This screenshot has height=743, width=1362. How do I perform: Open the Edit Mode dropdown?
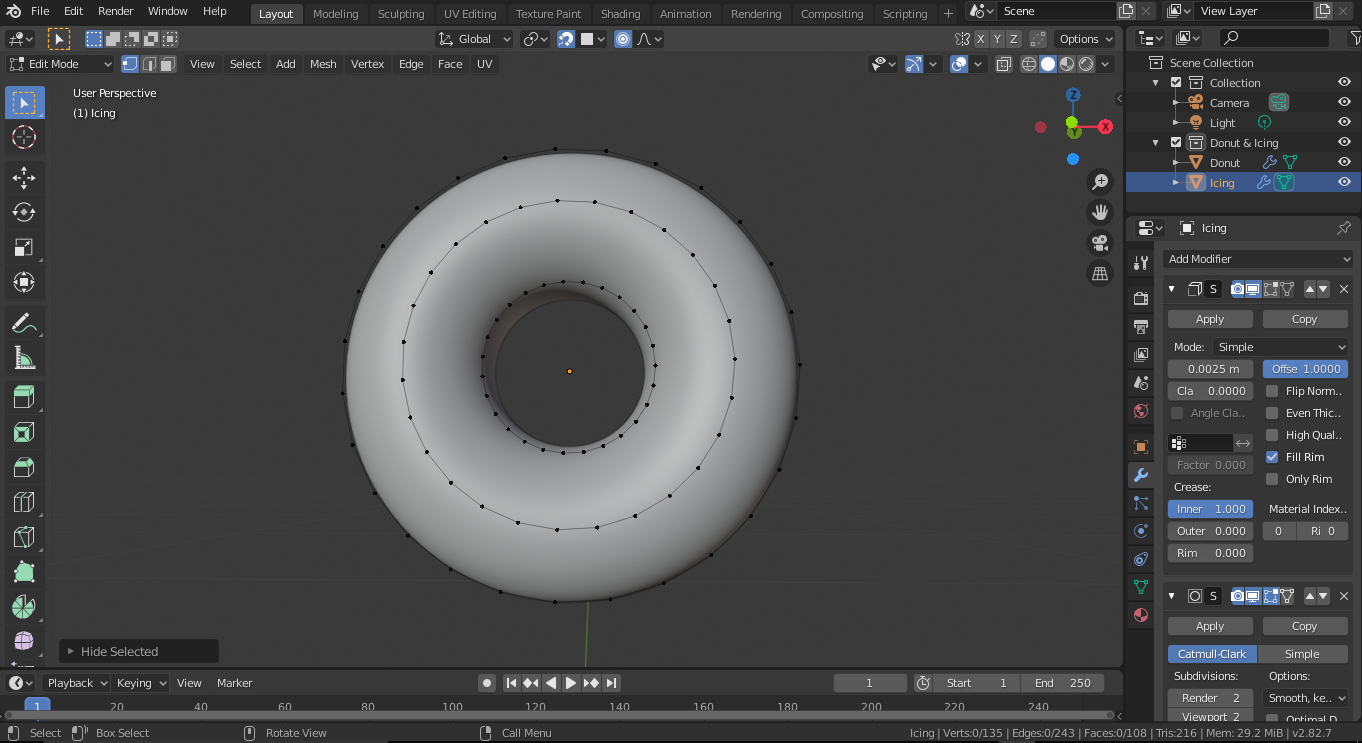[x=60, y=64]
